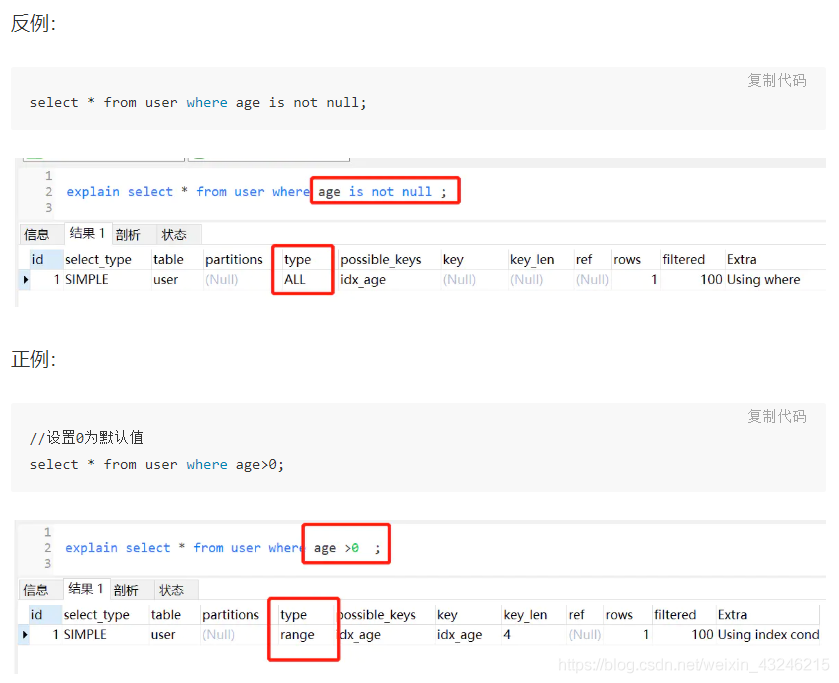Click 'SIMPLE' cell in upper grid
This screenshot has height=683, width=839.
87,279
